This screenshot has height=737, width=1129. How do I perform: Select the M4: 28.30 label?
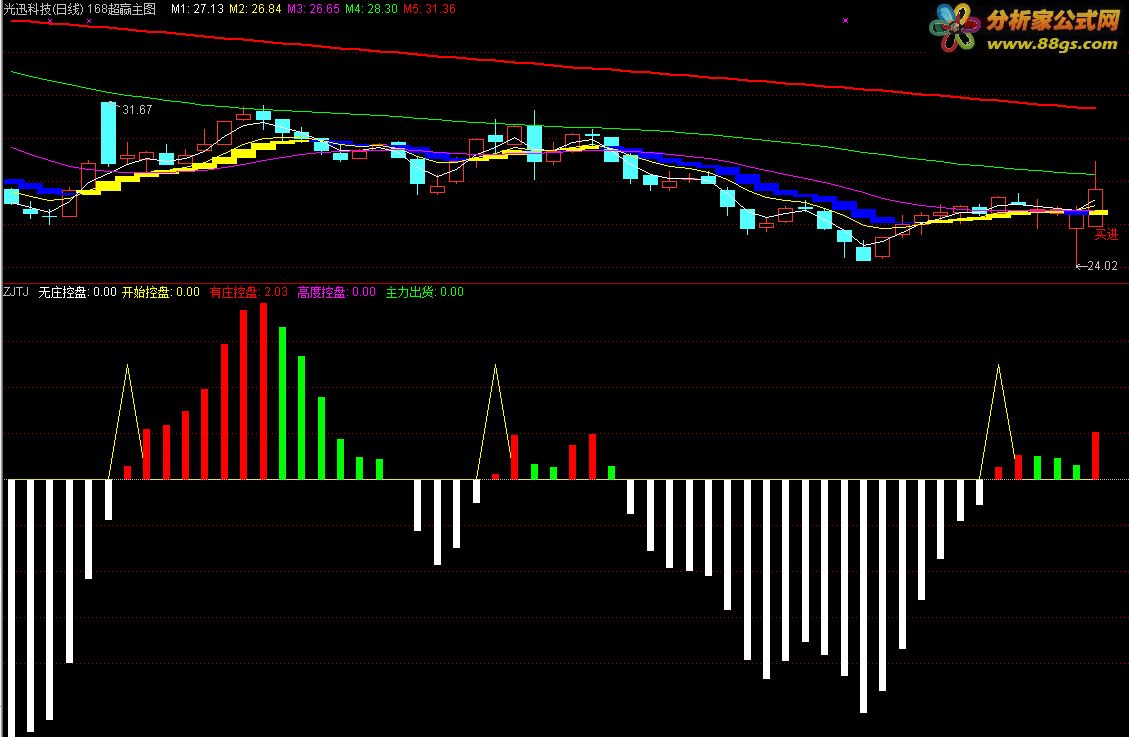coord(371,9)
